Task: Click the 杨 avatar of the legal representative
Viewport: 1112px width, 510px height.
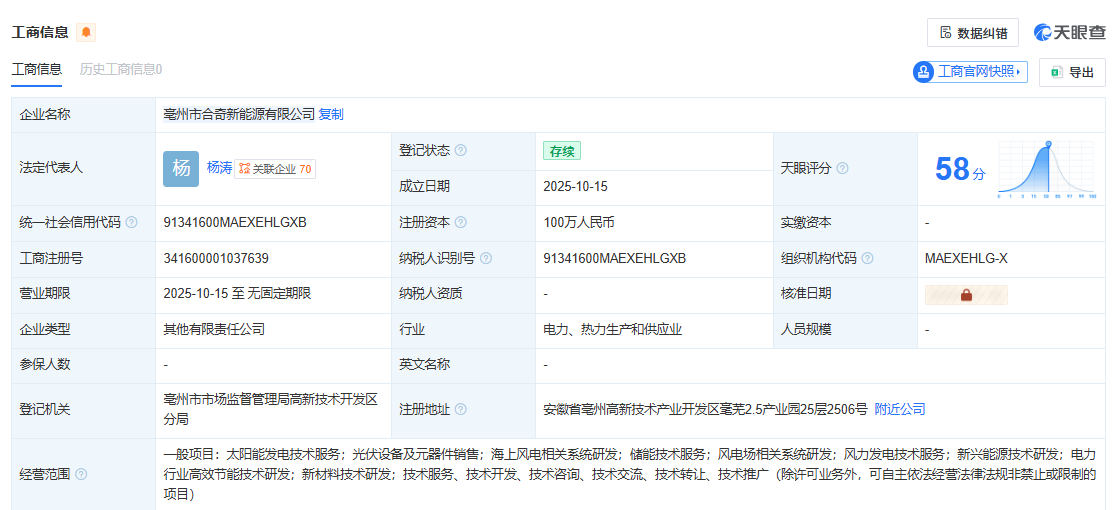Action: click(x=181, y=168)
